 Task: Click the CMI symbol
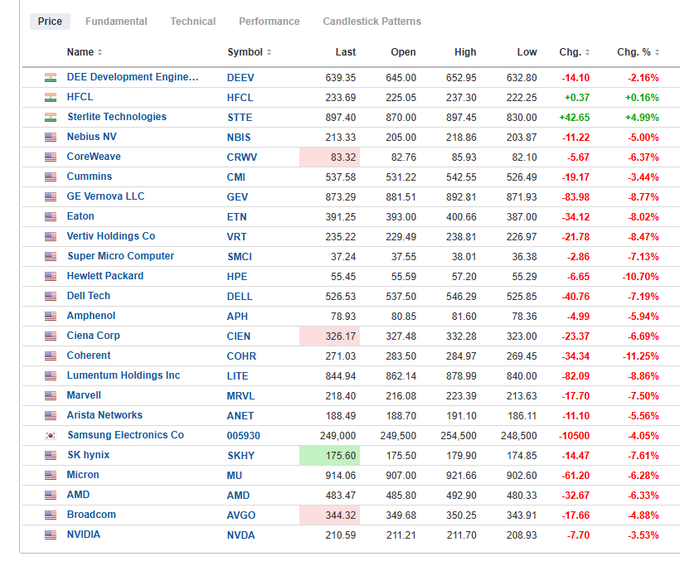point(236,177)
